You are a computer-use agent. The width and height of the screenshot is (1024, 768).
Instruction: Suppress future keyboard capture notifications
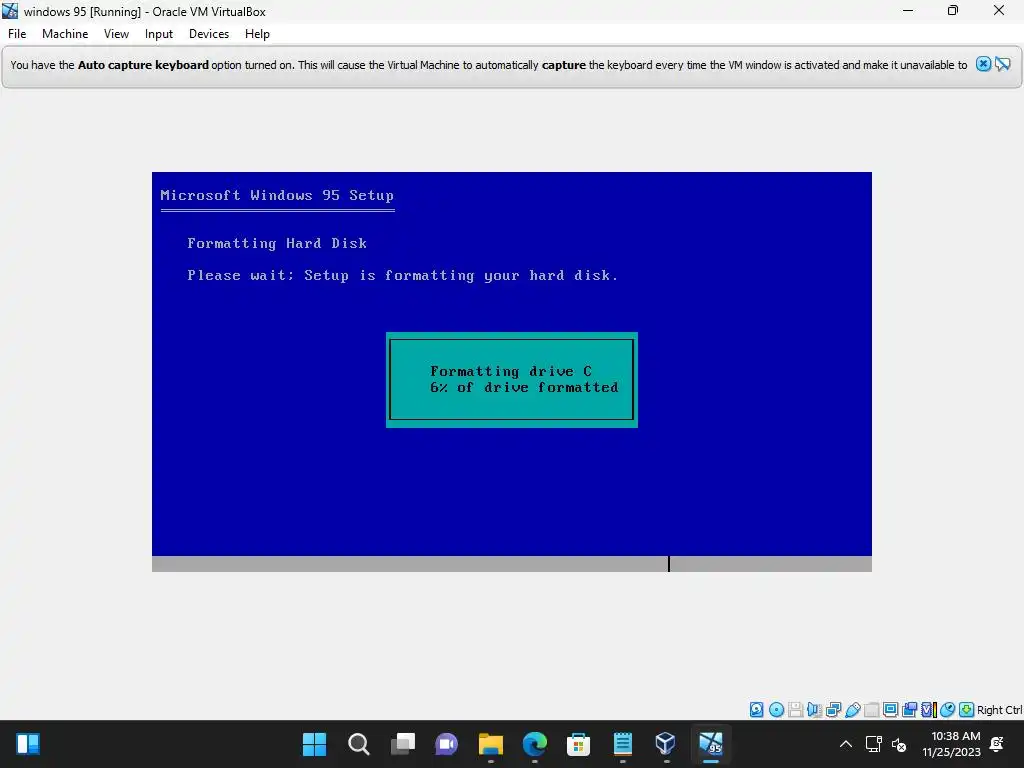1002,64
